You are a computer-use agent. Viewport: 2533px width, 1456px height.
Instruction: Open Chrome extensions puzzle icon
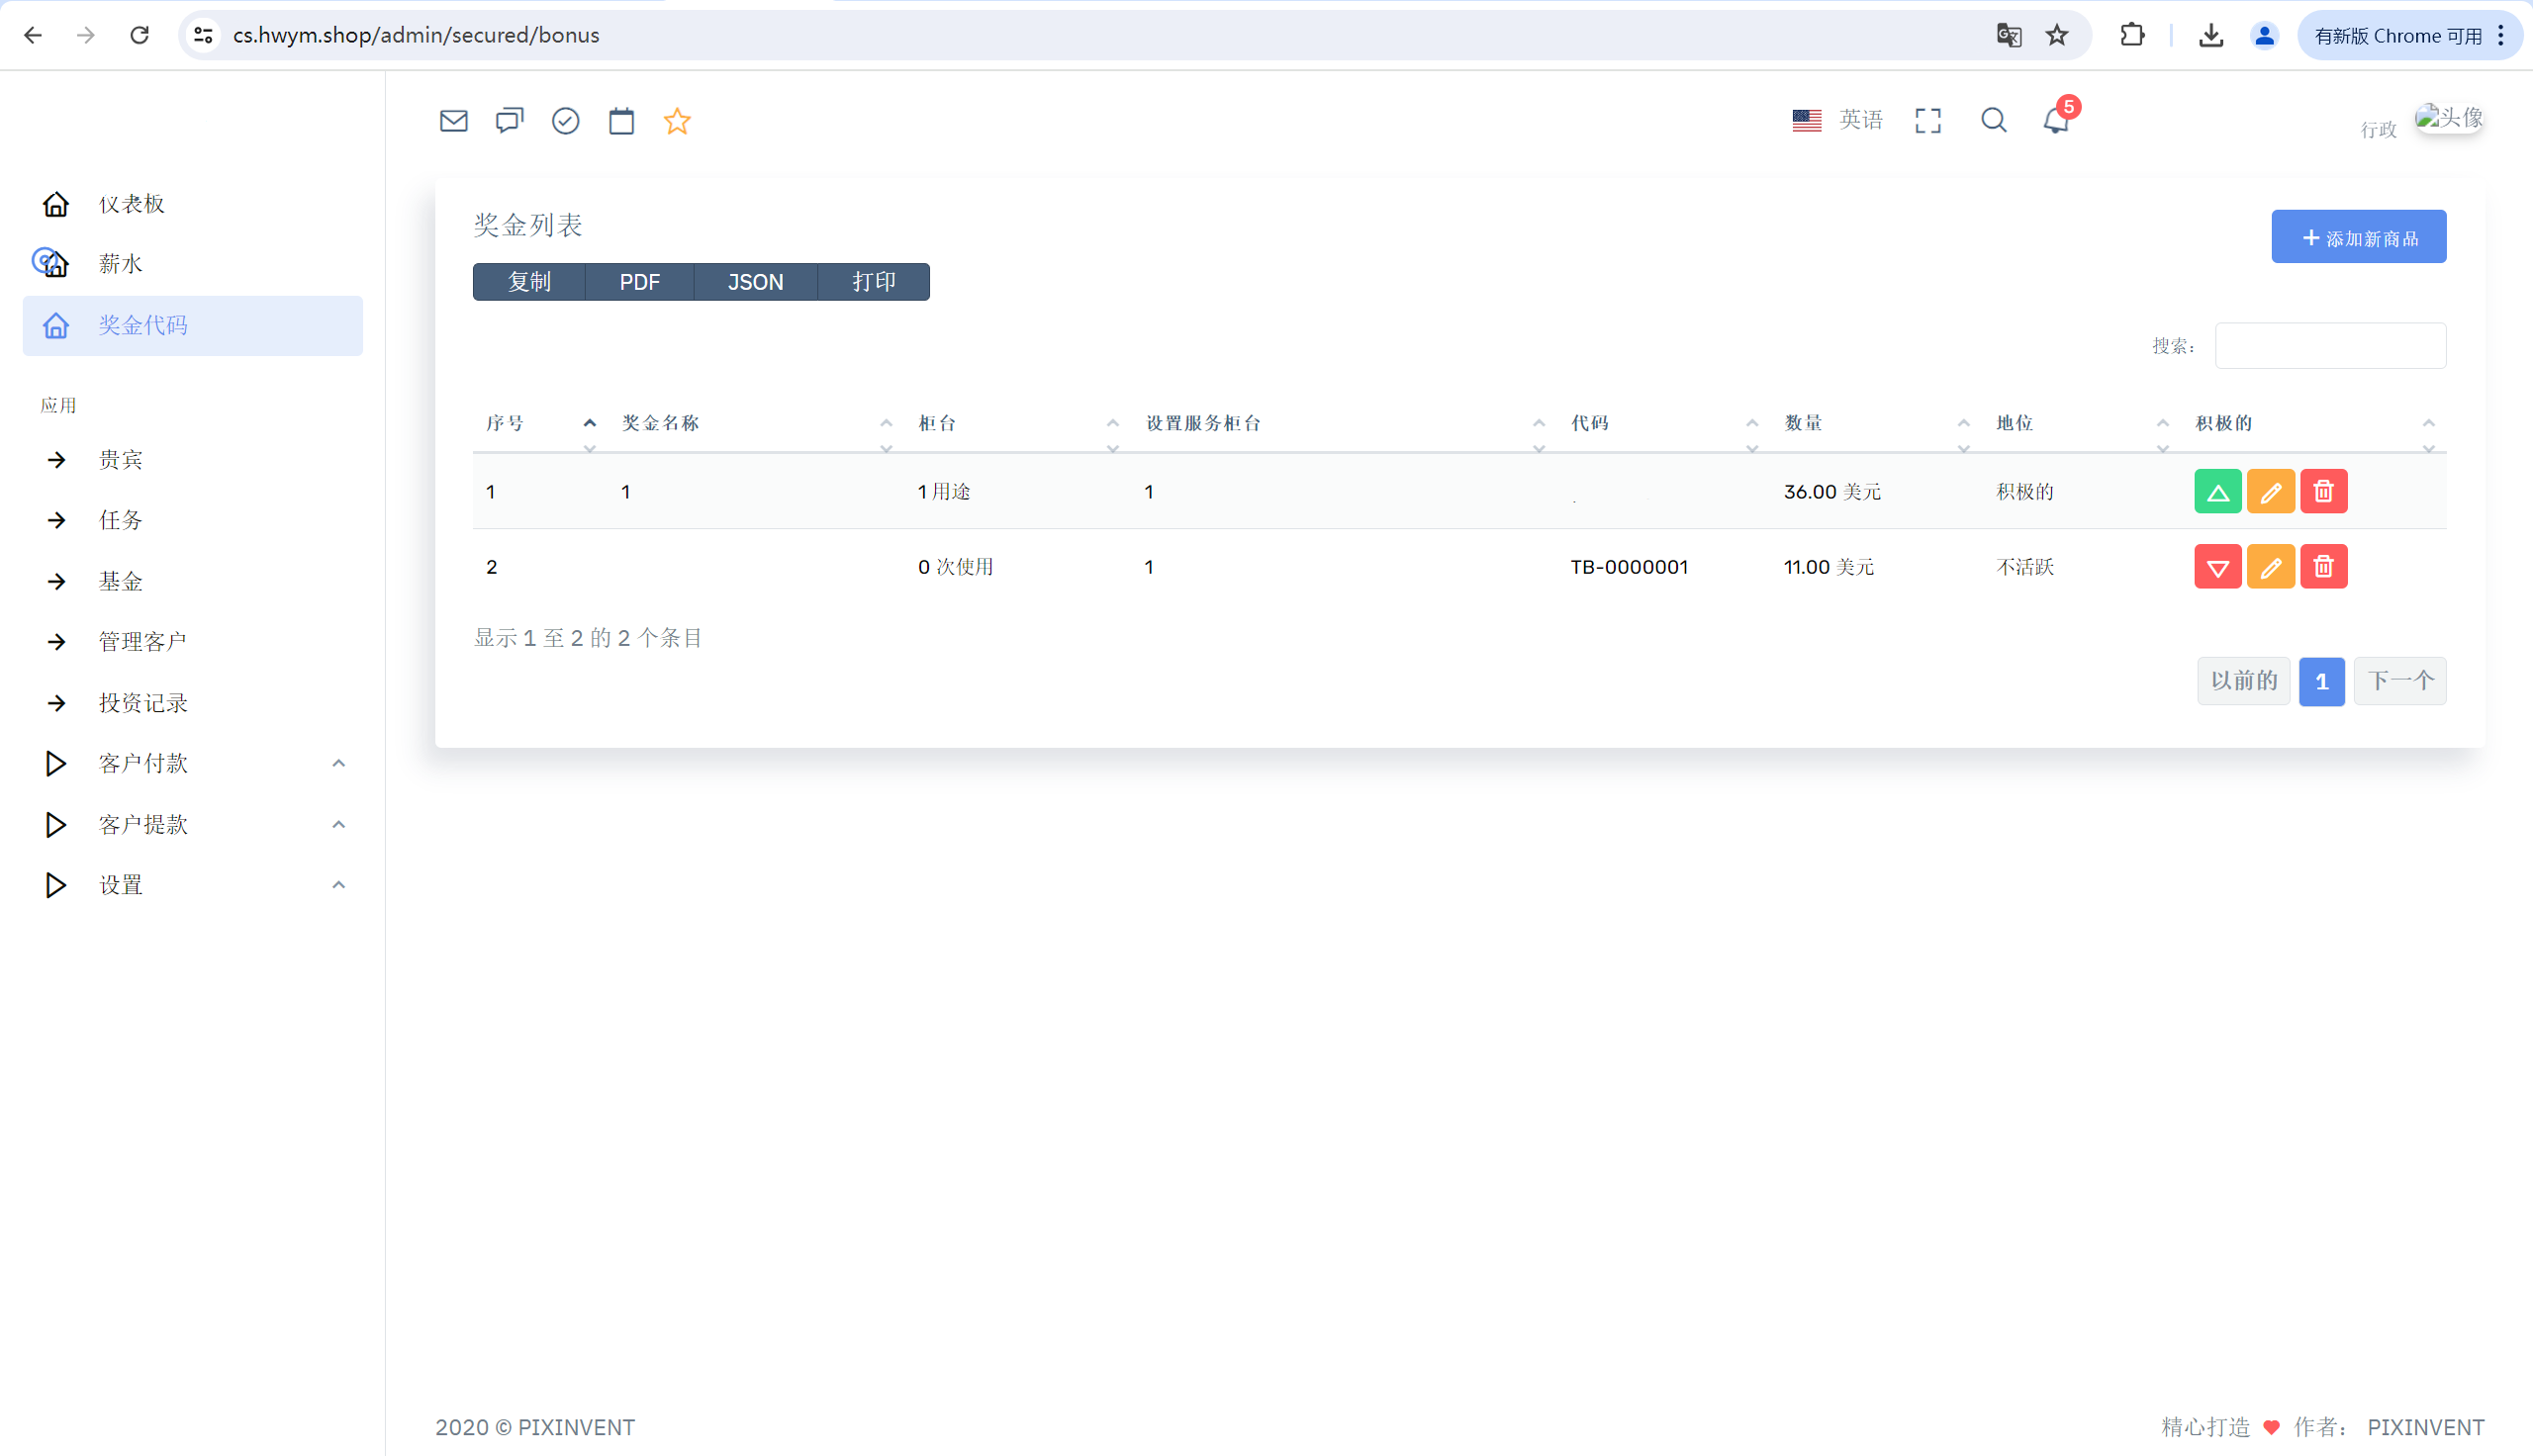(x=2131, y=35)
